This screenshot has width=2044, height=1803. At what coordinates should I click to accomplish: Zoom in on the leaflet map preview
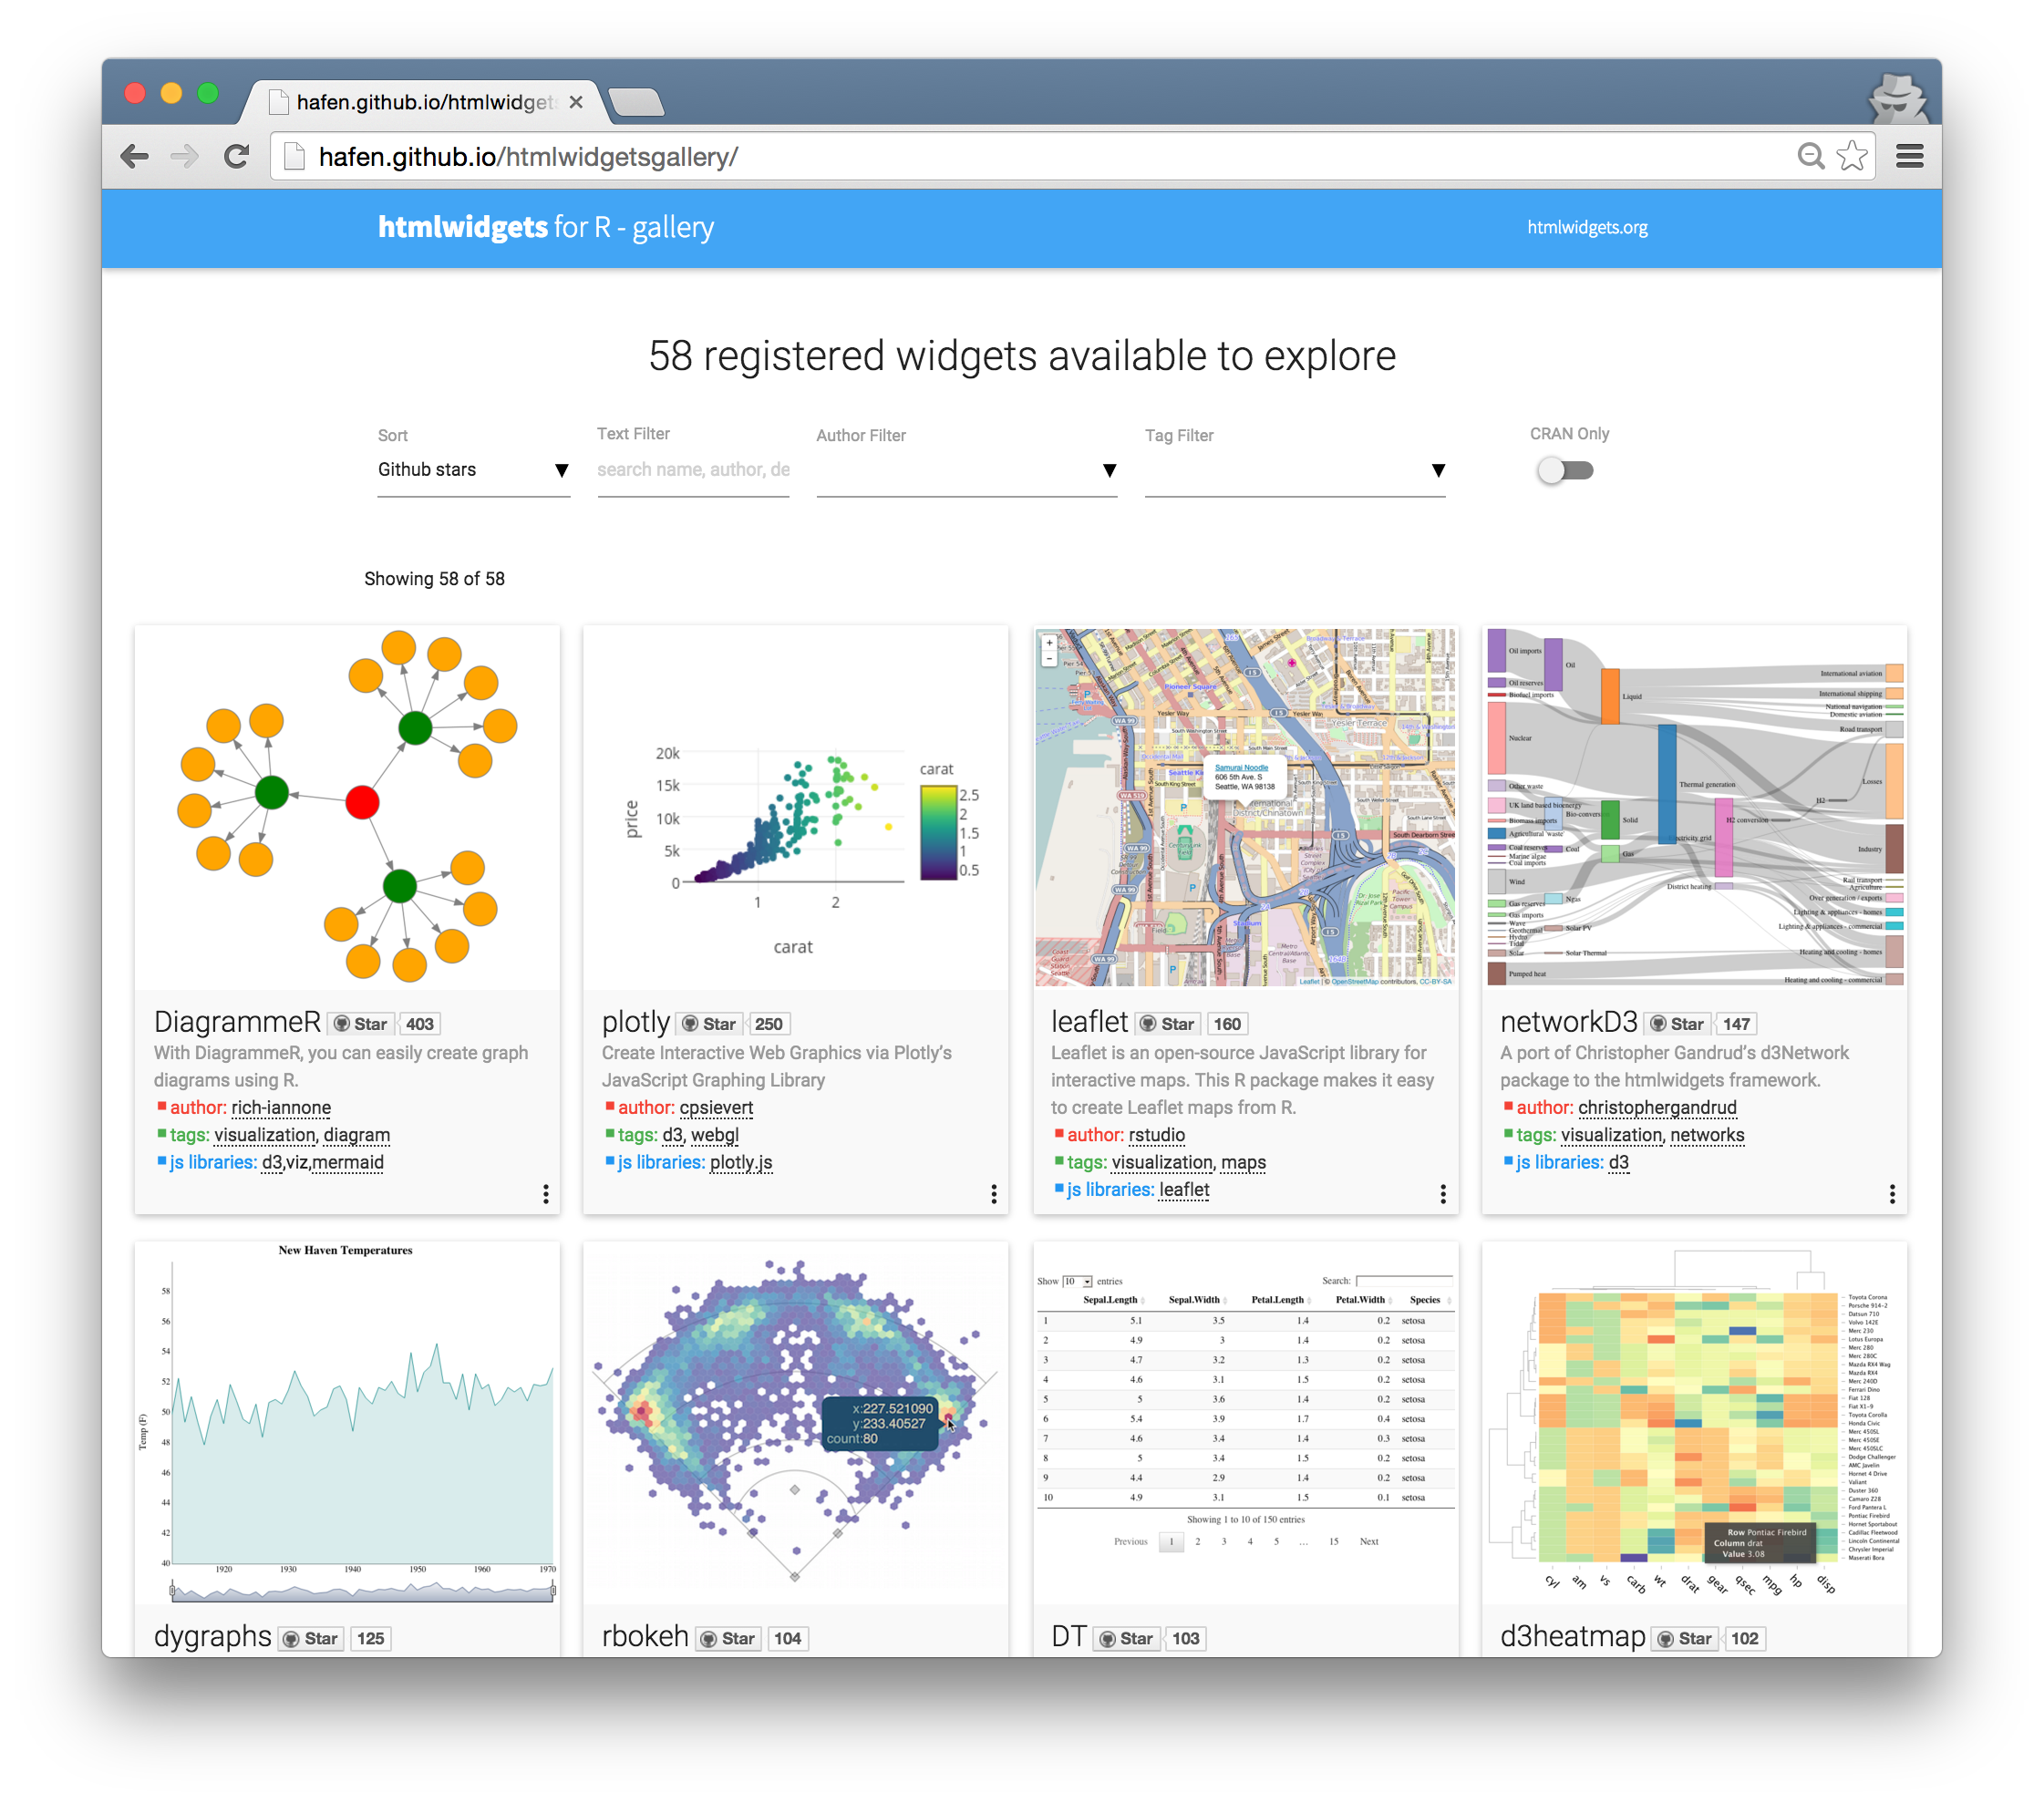[1049, 644]
